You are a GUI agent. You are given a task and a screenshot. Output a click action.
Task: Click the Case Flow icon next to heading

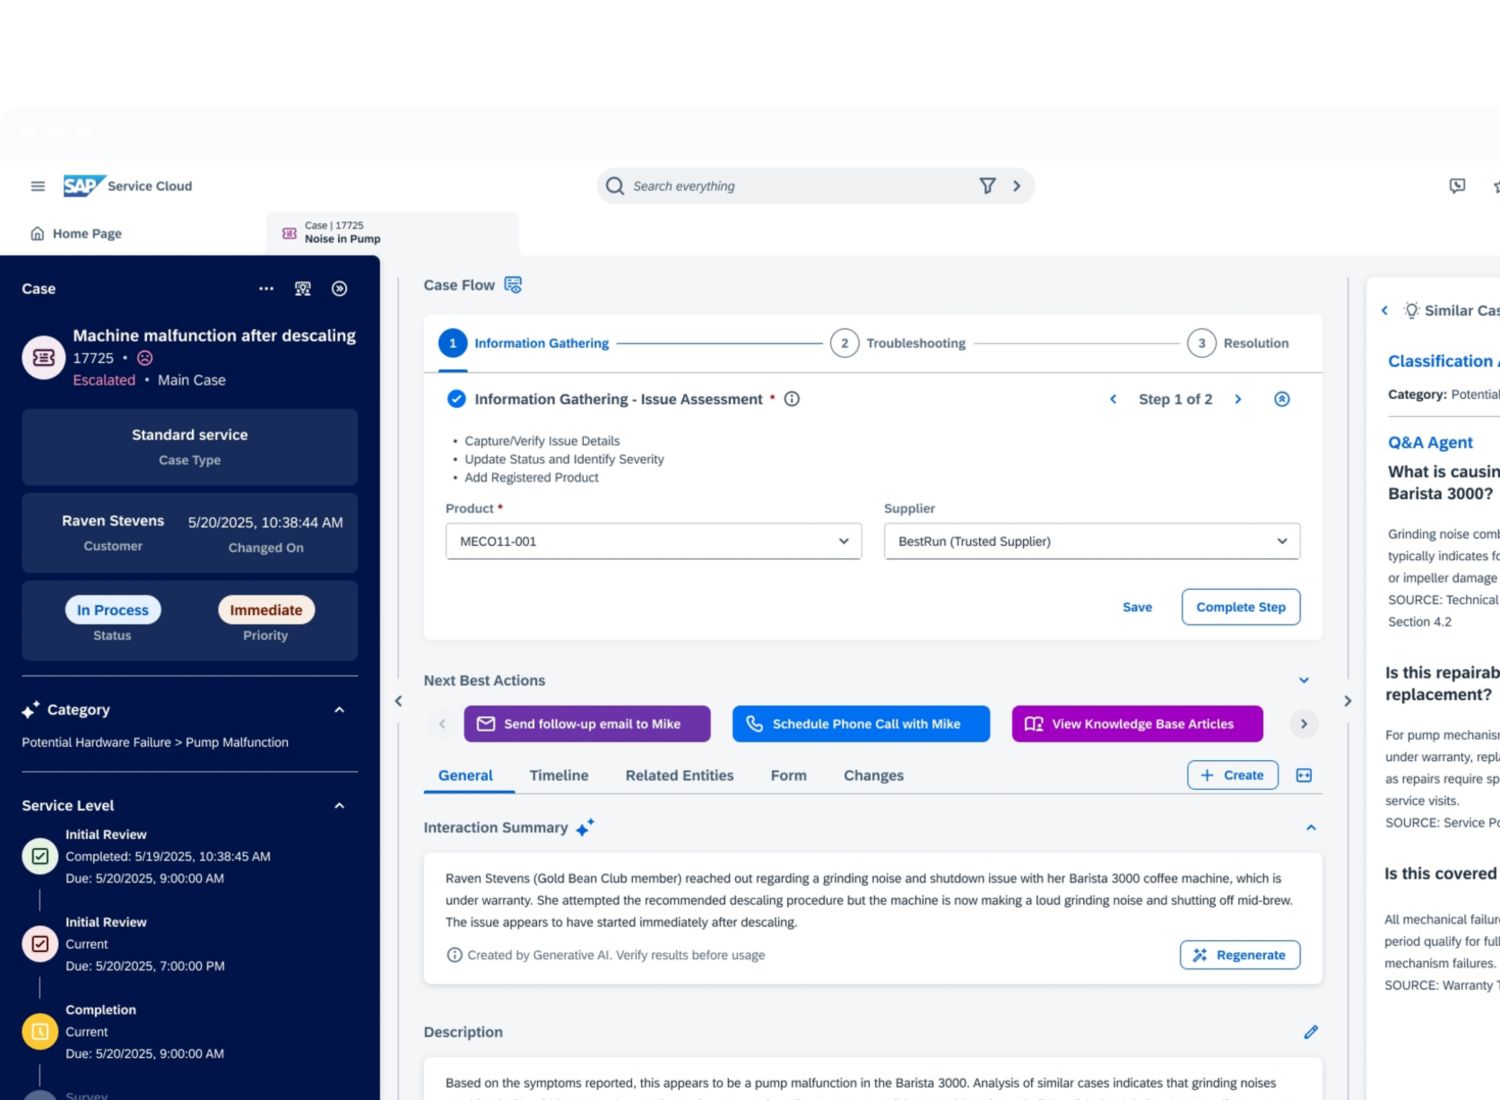point(513,285)
